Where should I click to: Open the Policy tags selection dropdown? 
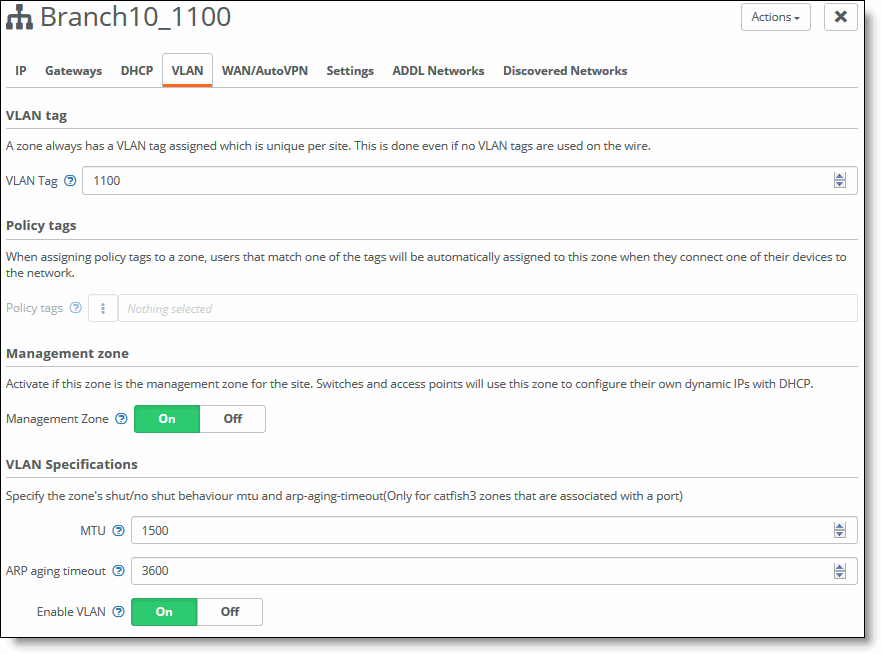pos(487,308)
